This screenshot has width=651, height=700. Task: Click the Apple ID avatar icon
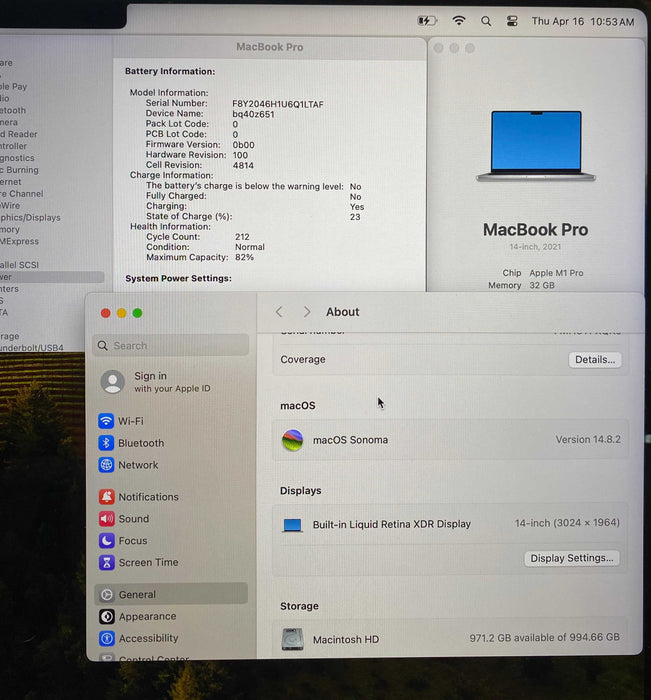pos(113,382)
